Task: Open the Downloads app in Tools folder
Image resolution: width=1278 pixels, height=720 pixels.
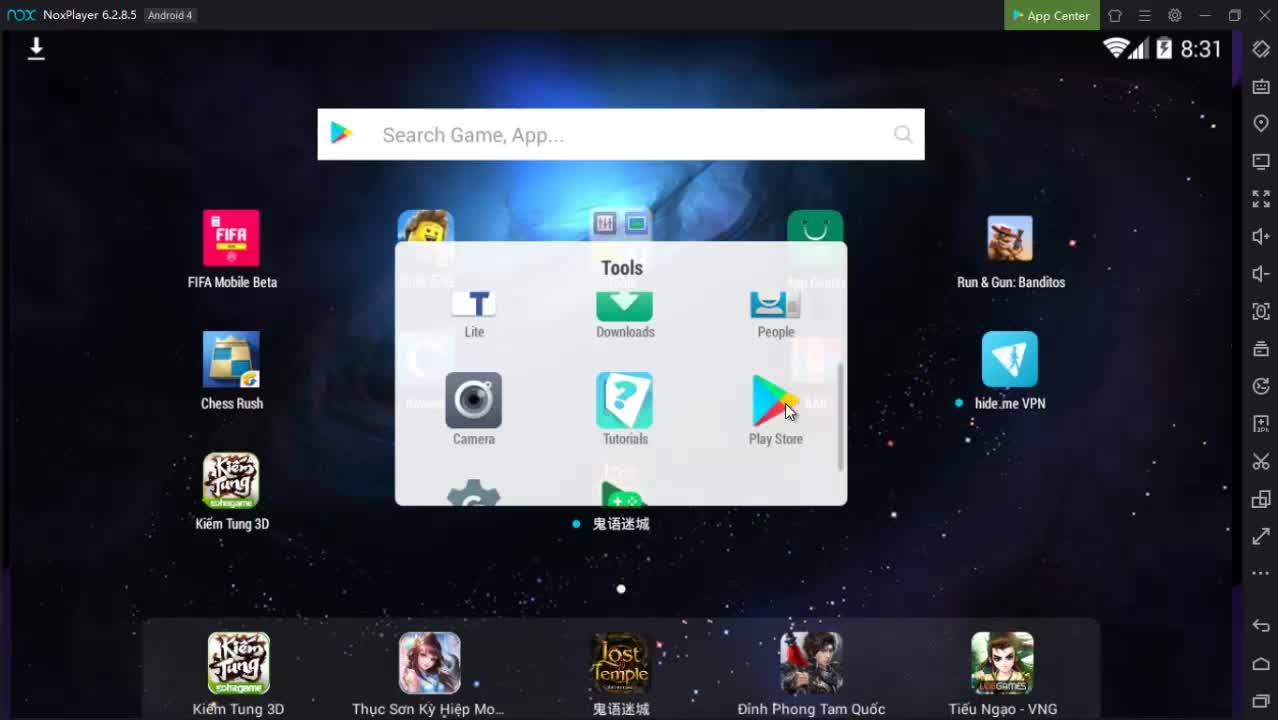Action: [x=625, y=306]
